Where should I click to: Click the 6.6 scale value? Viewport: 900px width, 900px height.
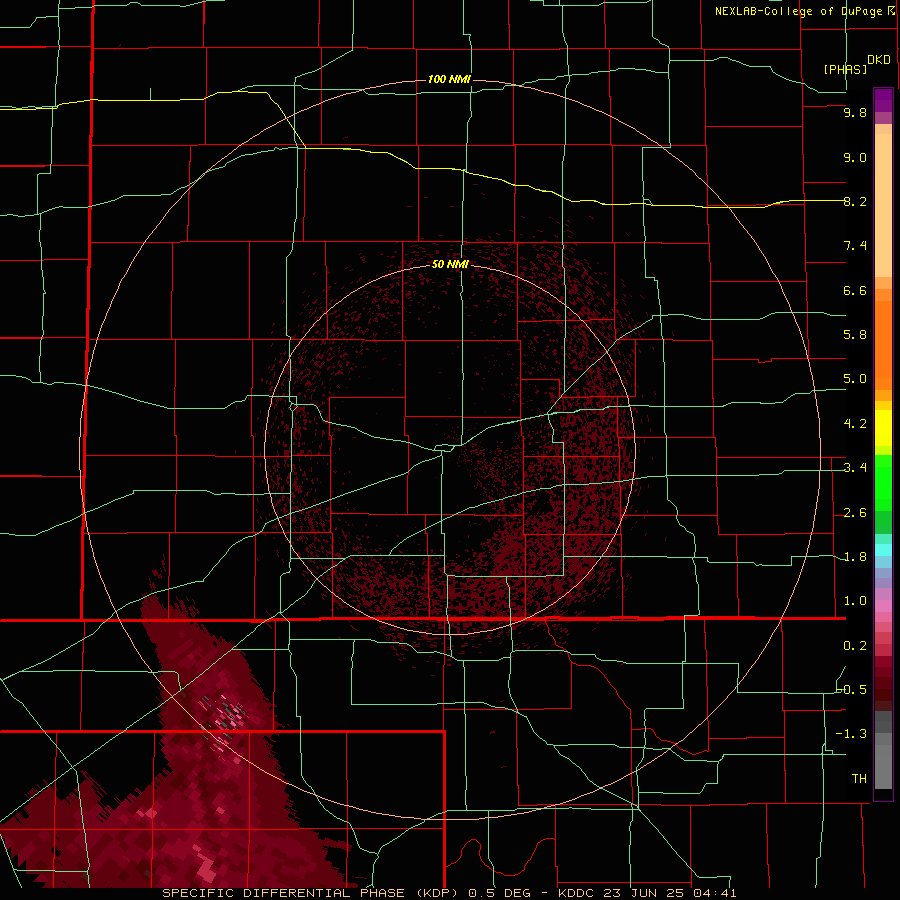[855, 290]
